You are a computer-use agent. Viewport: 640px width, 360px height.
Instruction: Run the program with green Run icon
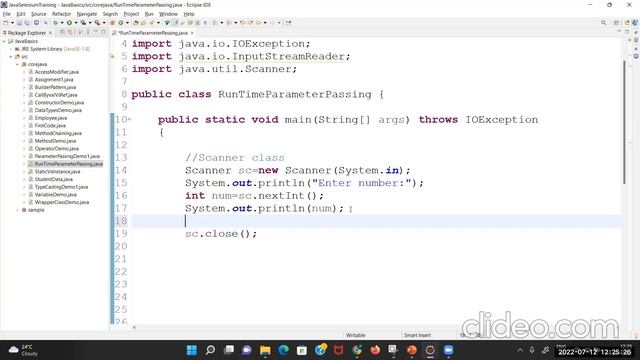[x=69, y=23]
